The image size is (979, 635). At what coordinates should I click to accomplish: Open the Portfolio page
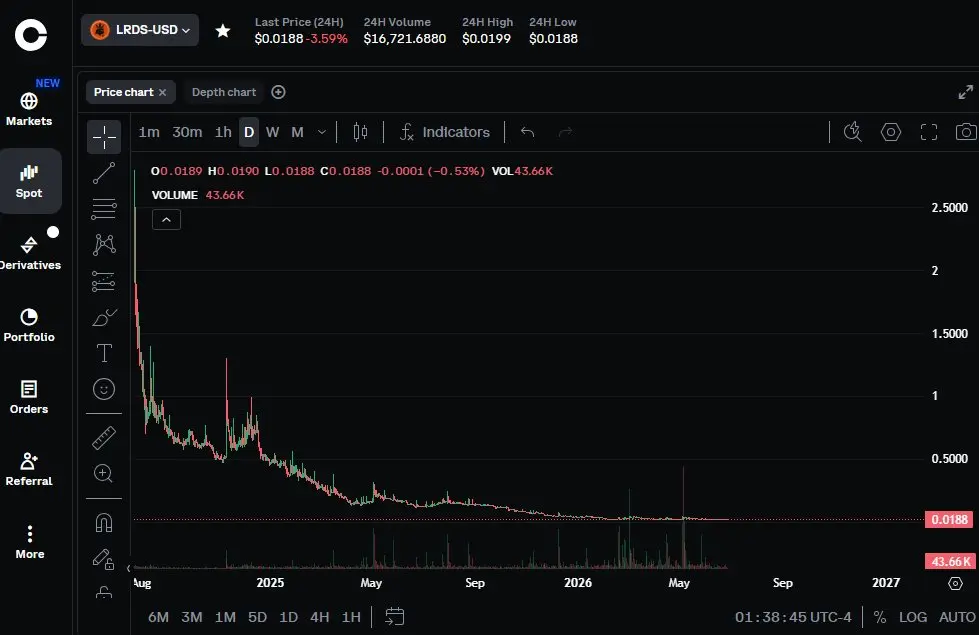[29, 325]
